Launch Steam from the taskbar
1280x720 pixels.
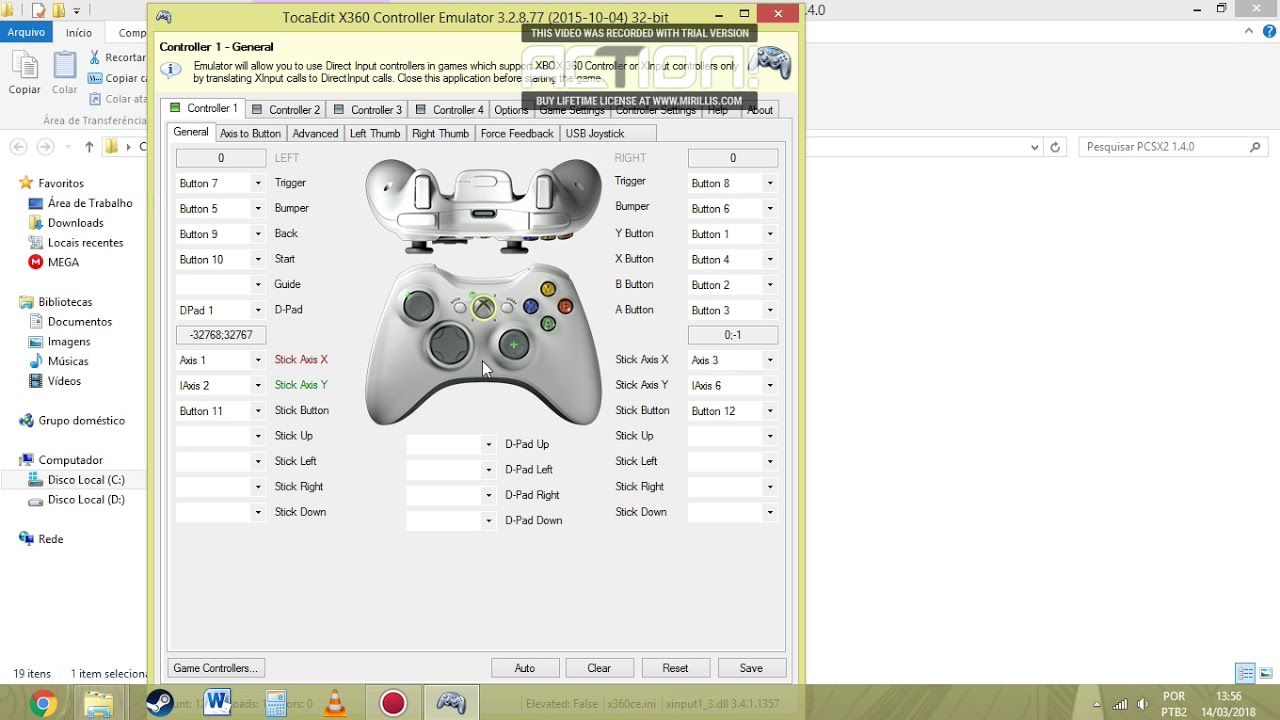click(x=160, y=703)
